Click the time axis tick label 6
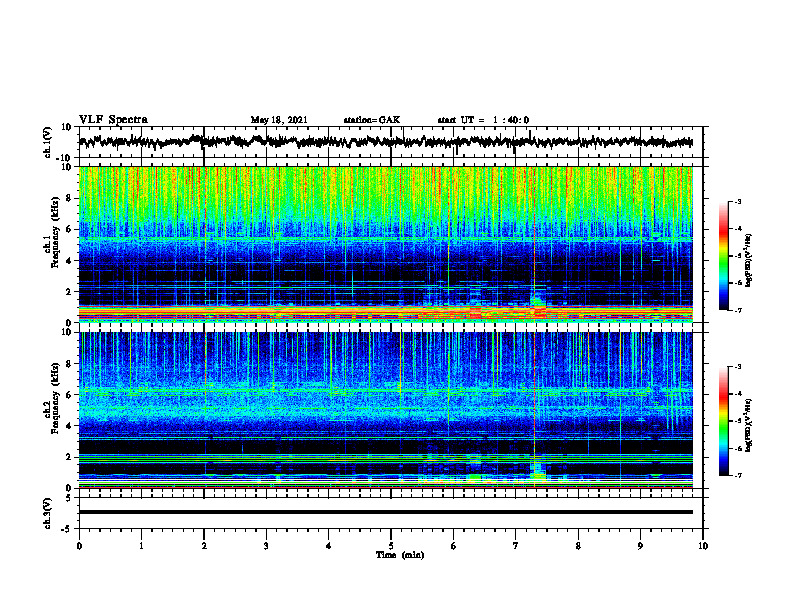The height and width of the screenshot is (612, 792). pos(454,546)
